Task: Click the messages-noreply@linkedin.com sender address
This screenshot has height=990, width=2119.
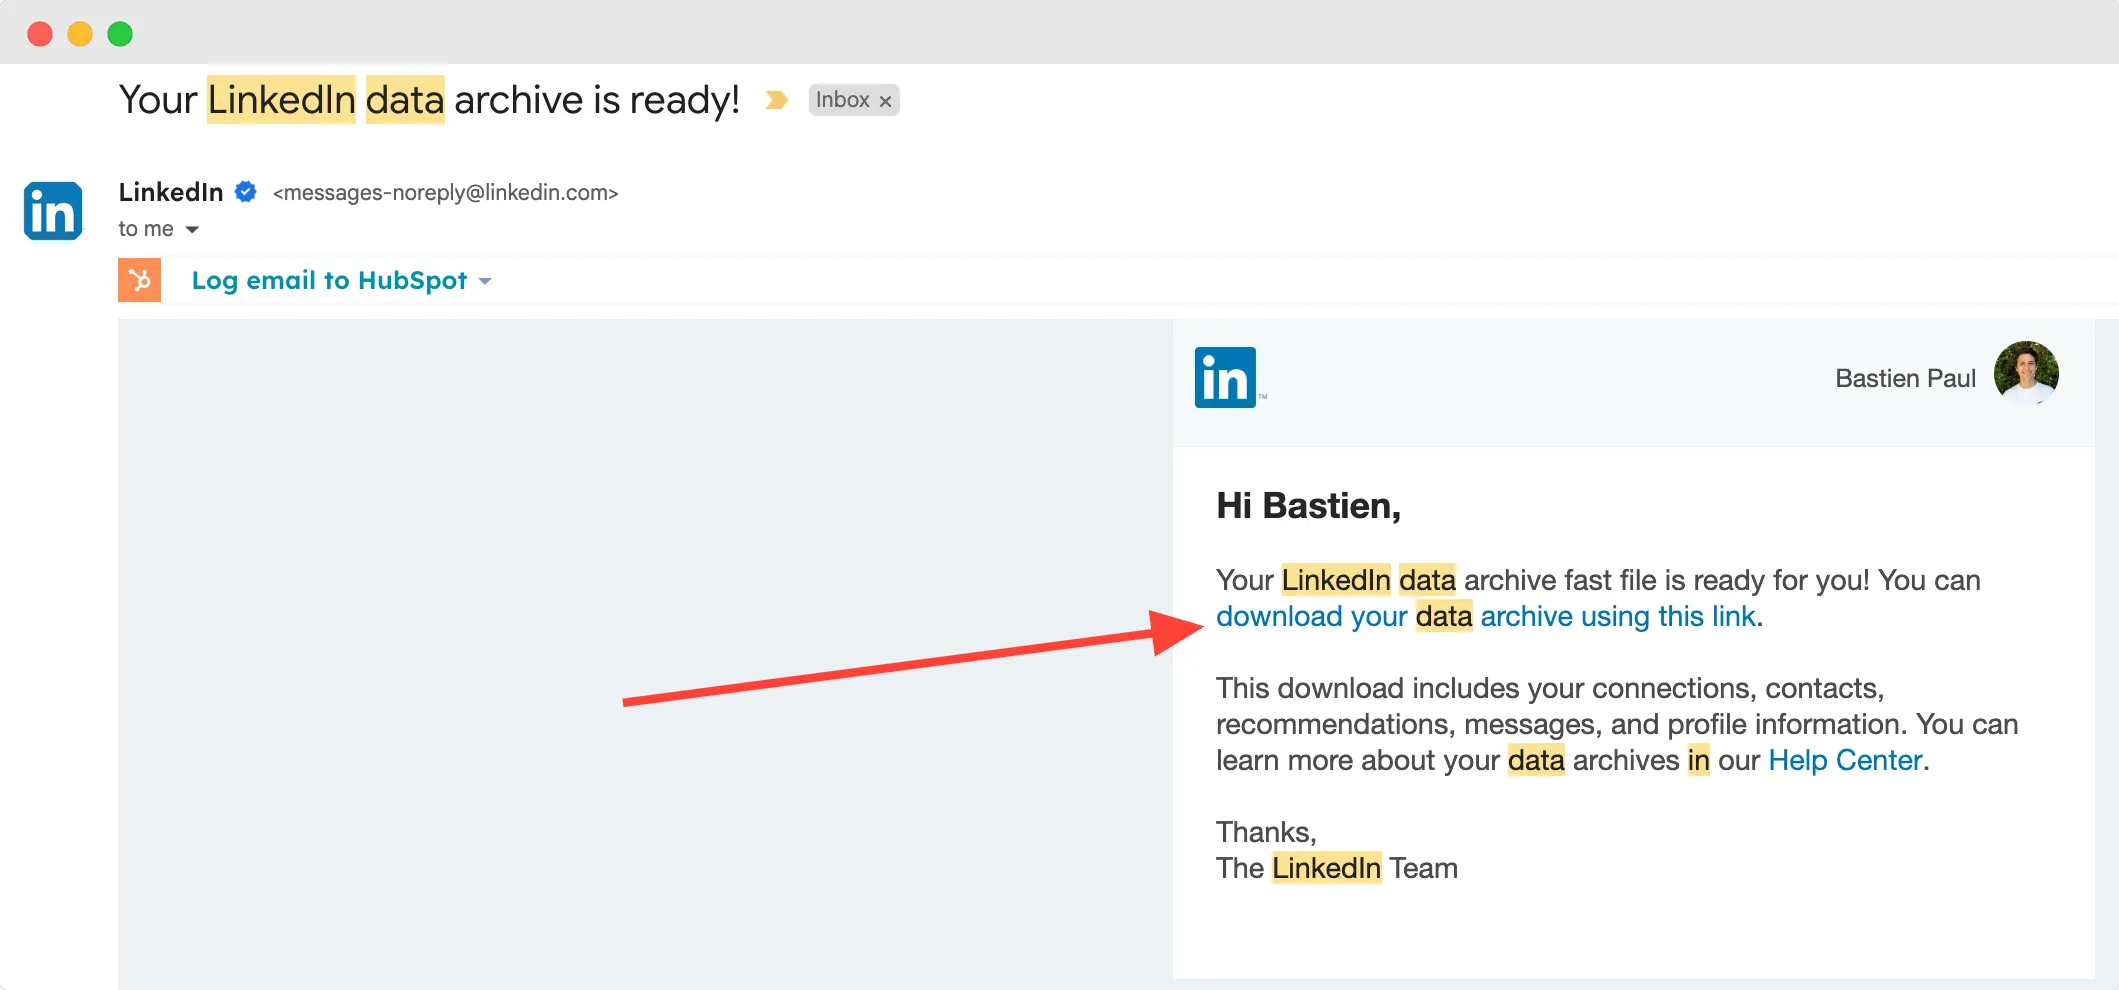Action: click(446, 193)
